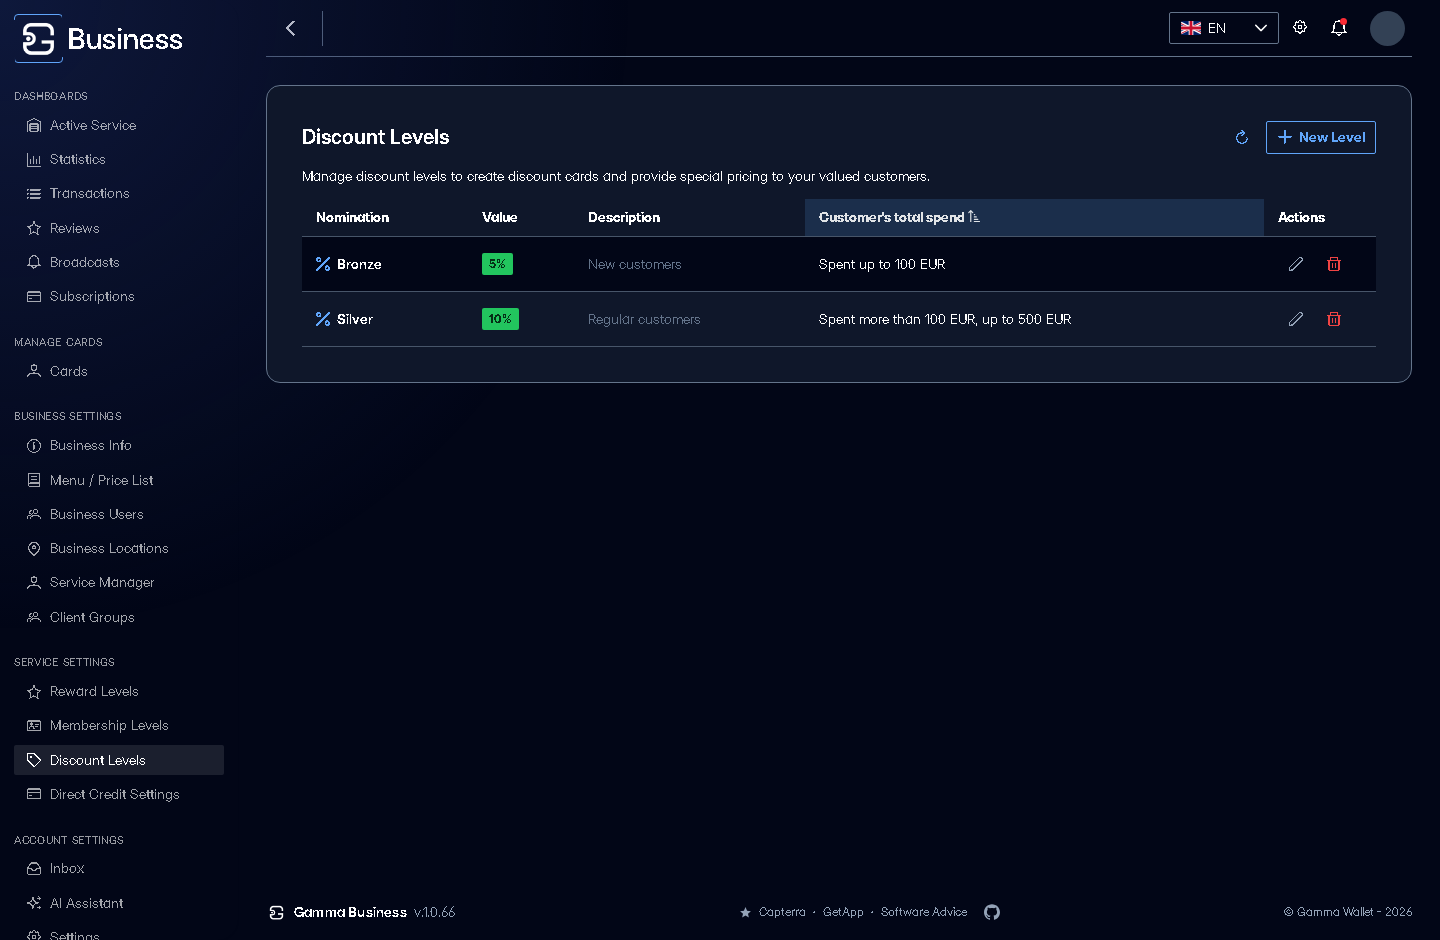Go to Cards management
1440x940 pixels.
[119, 371]
